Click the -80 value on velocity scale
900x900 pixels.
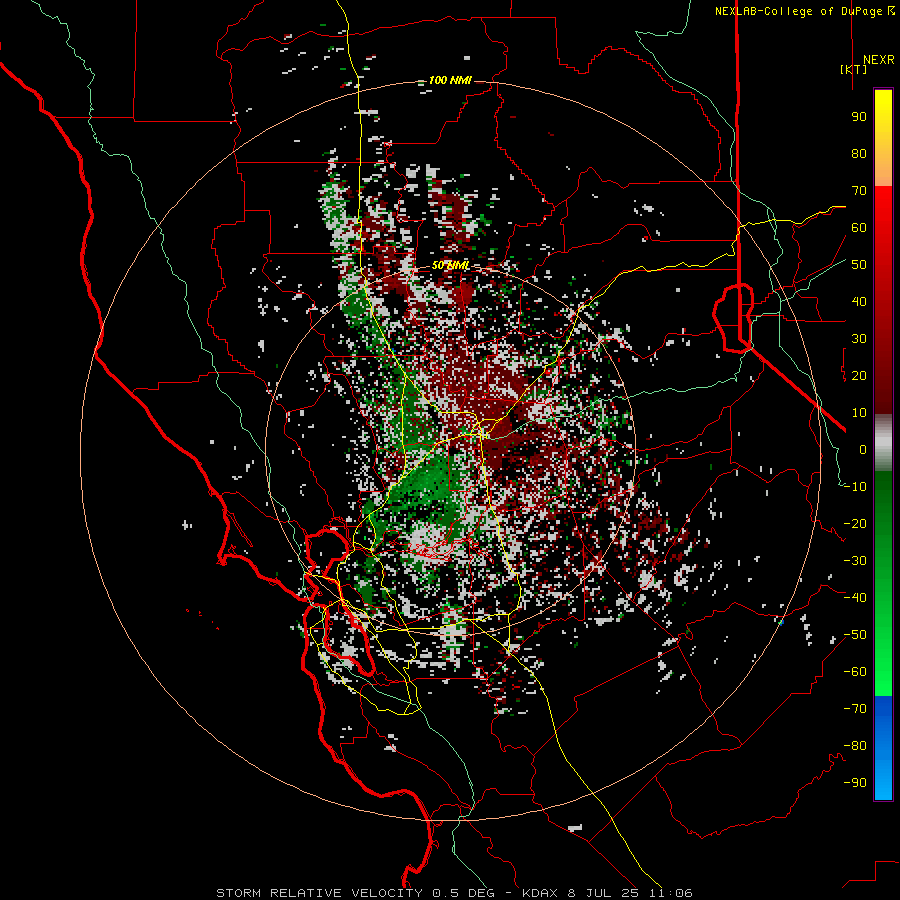pos(855,746)
